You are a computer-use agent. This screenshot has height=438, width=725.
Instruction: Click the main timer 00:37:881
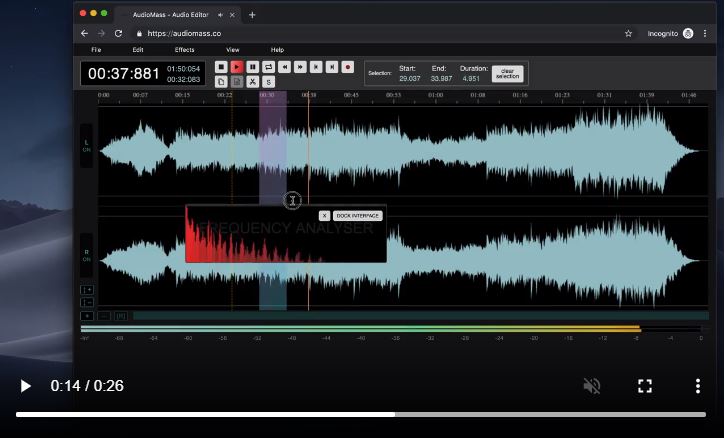[123, 74]
